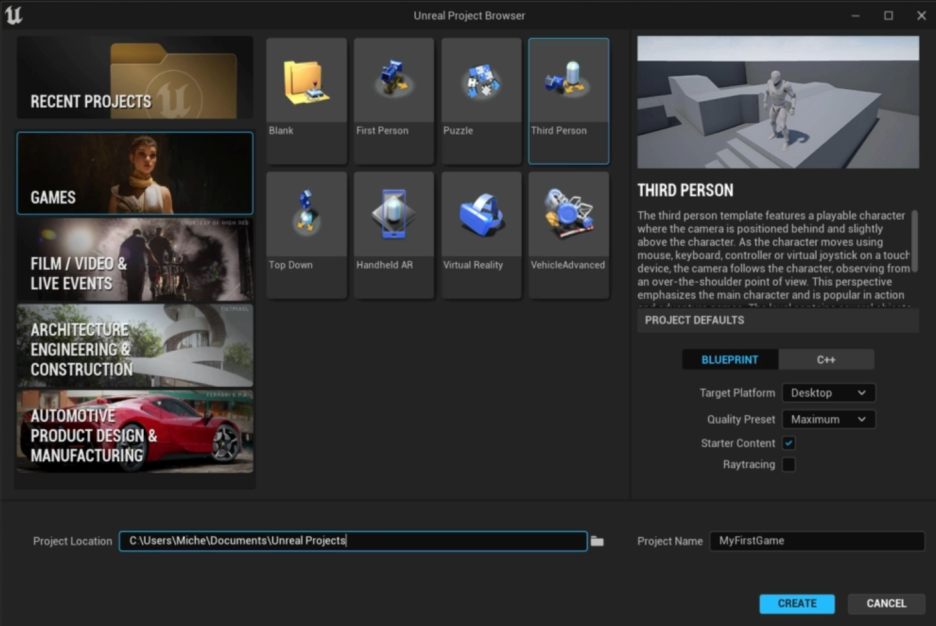The image size is (936, 626).
Task: Focus the Project Location path field
Action: coord(353,541)
